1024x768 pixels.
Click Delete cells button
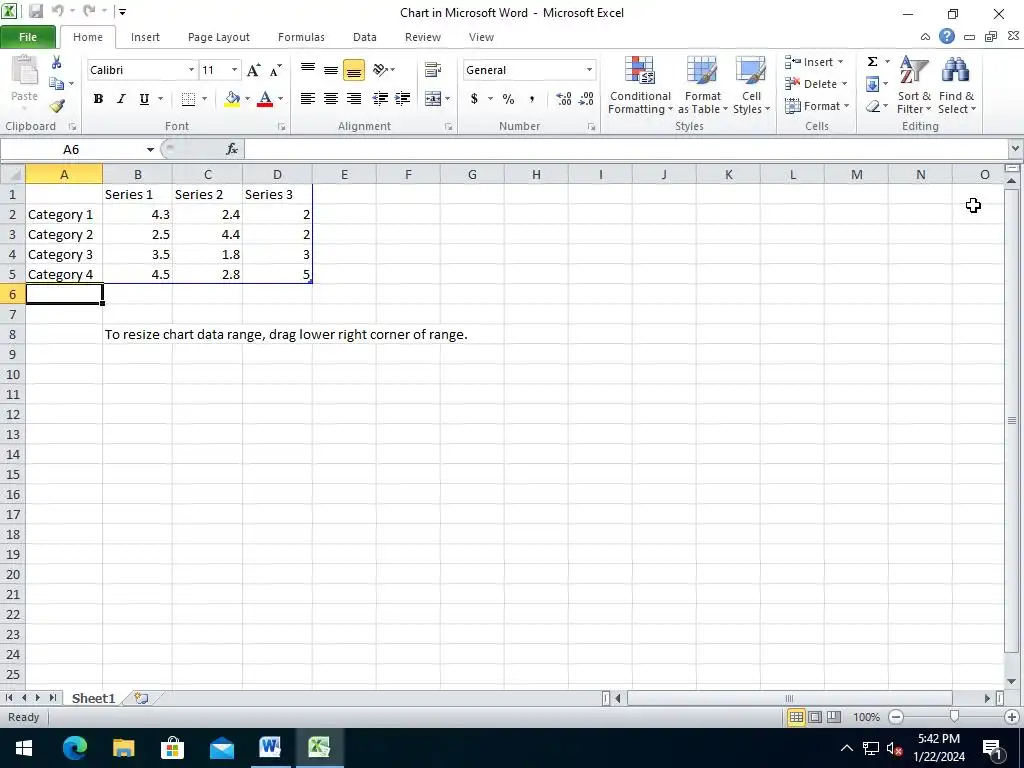pos(816,84)
